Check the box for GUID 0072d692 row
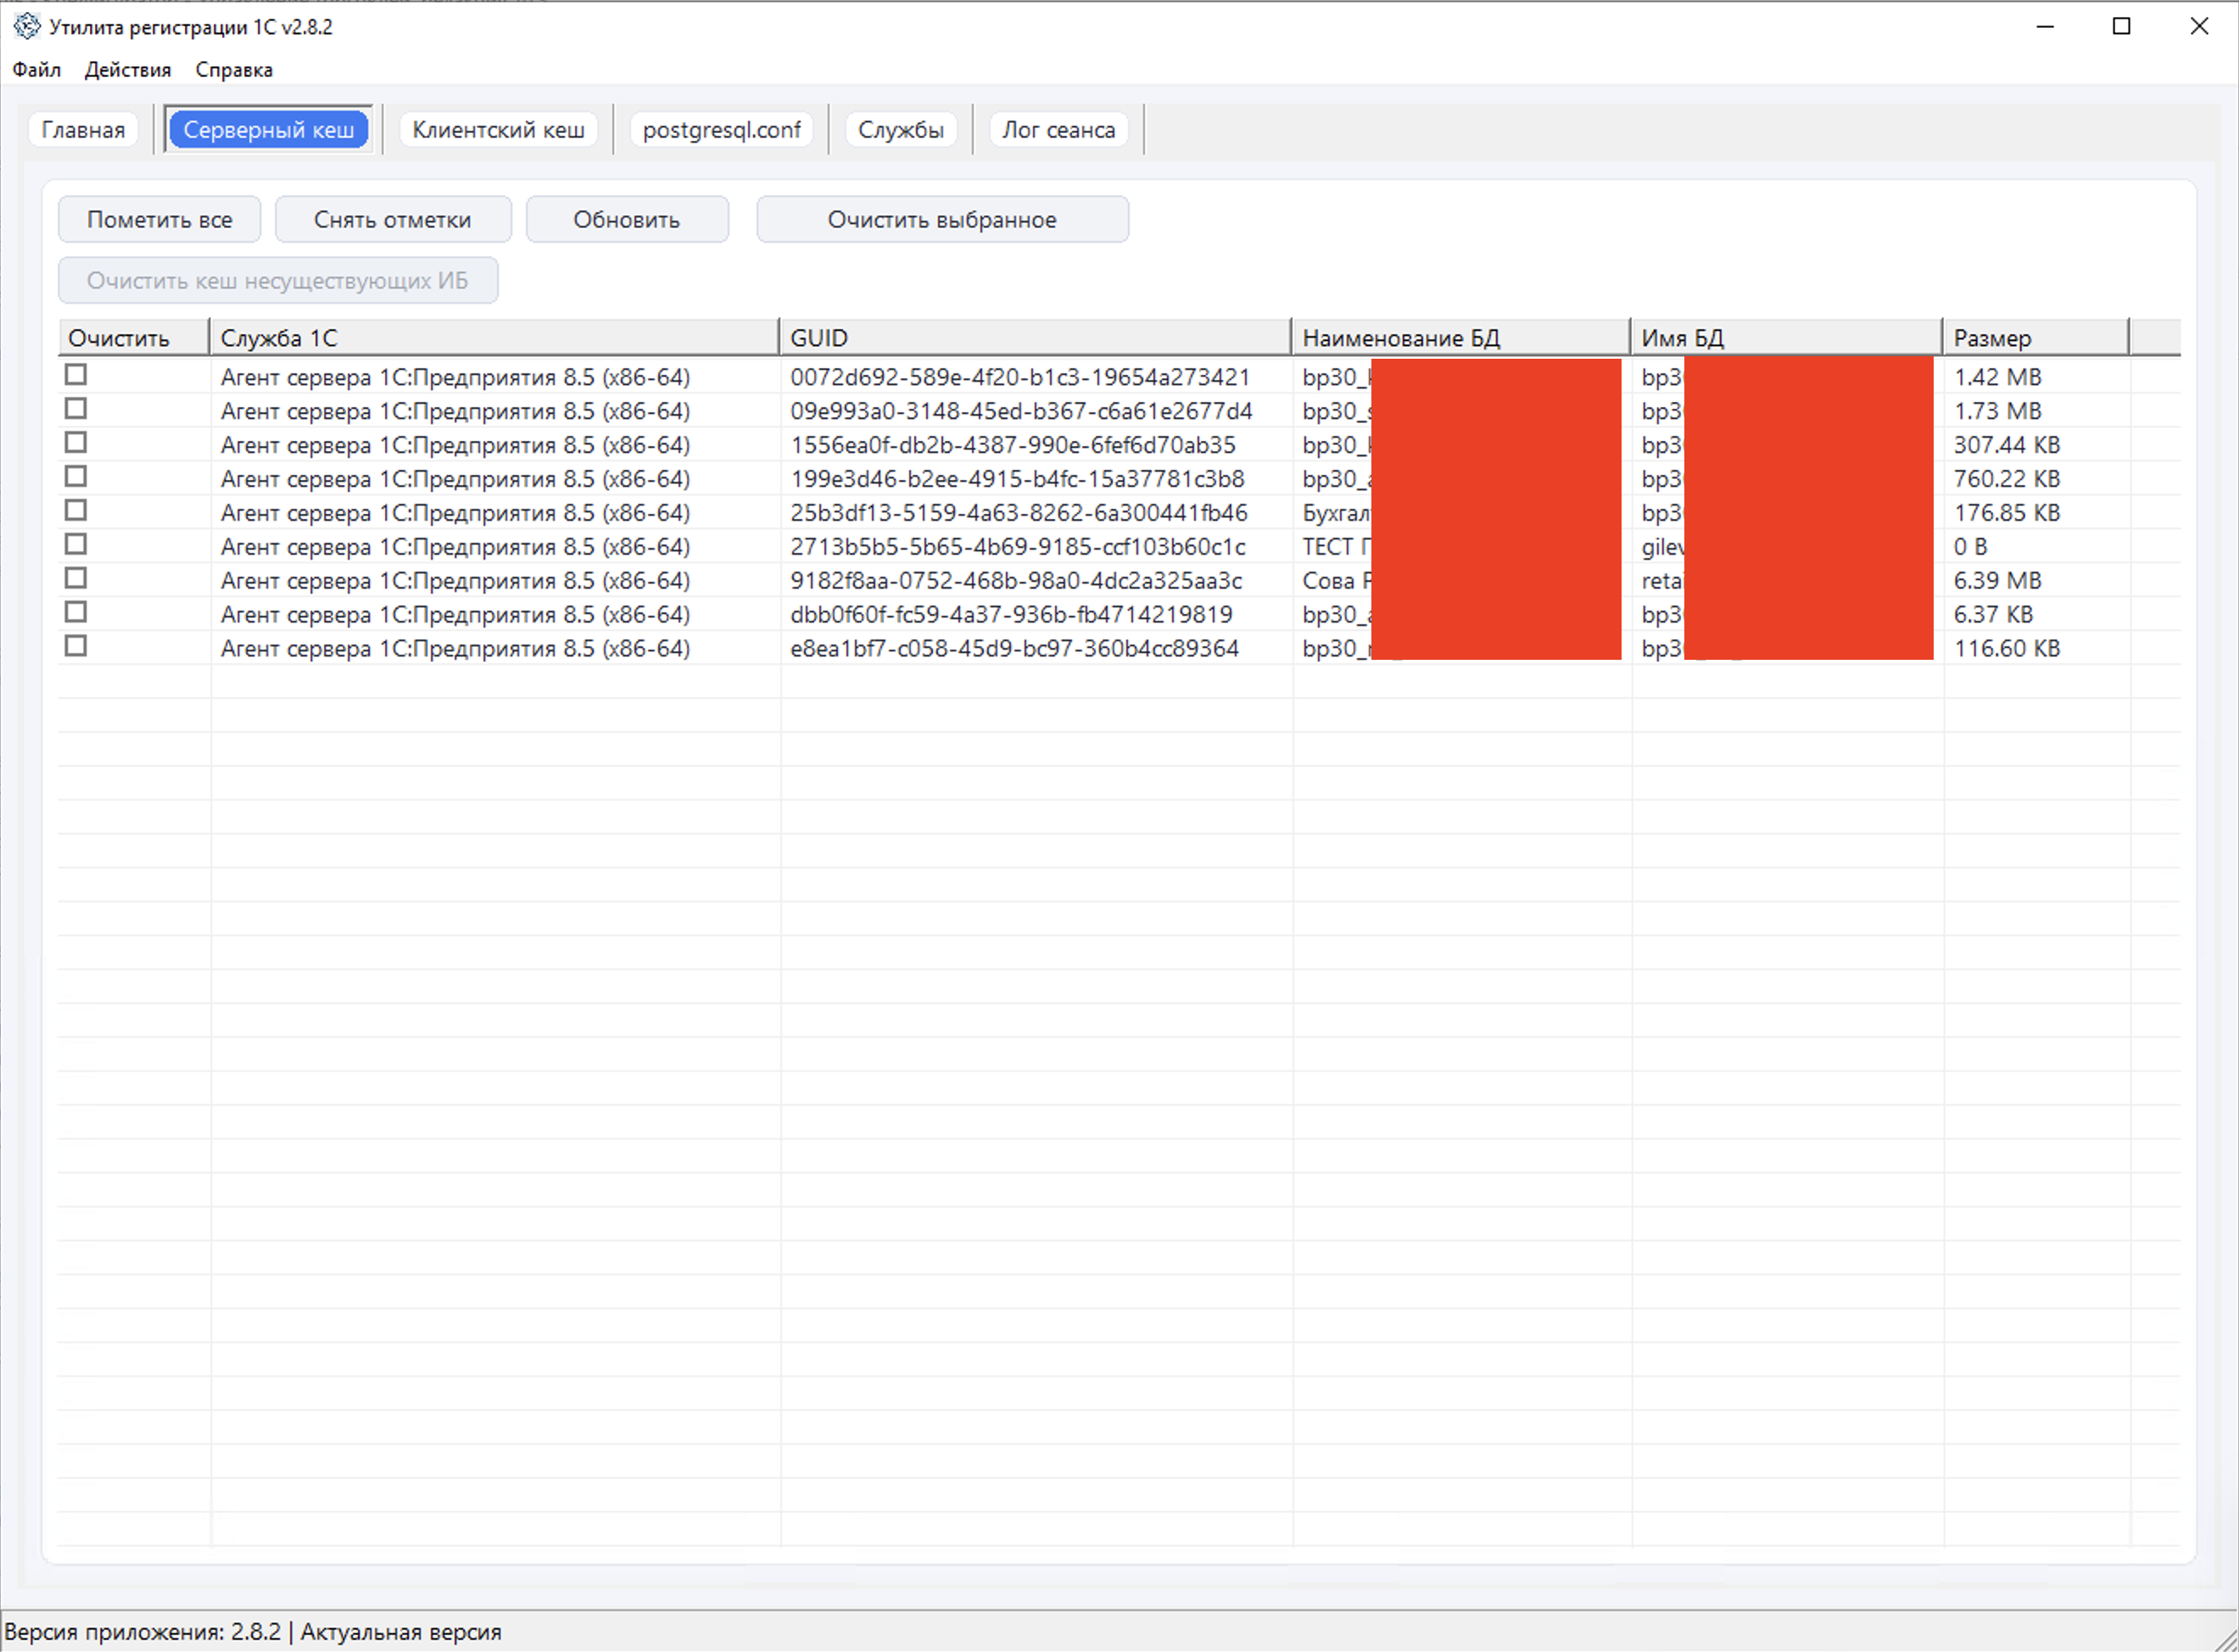Image resolution: width=2239 pixels, height=1652 pixels. coord(76,375)
